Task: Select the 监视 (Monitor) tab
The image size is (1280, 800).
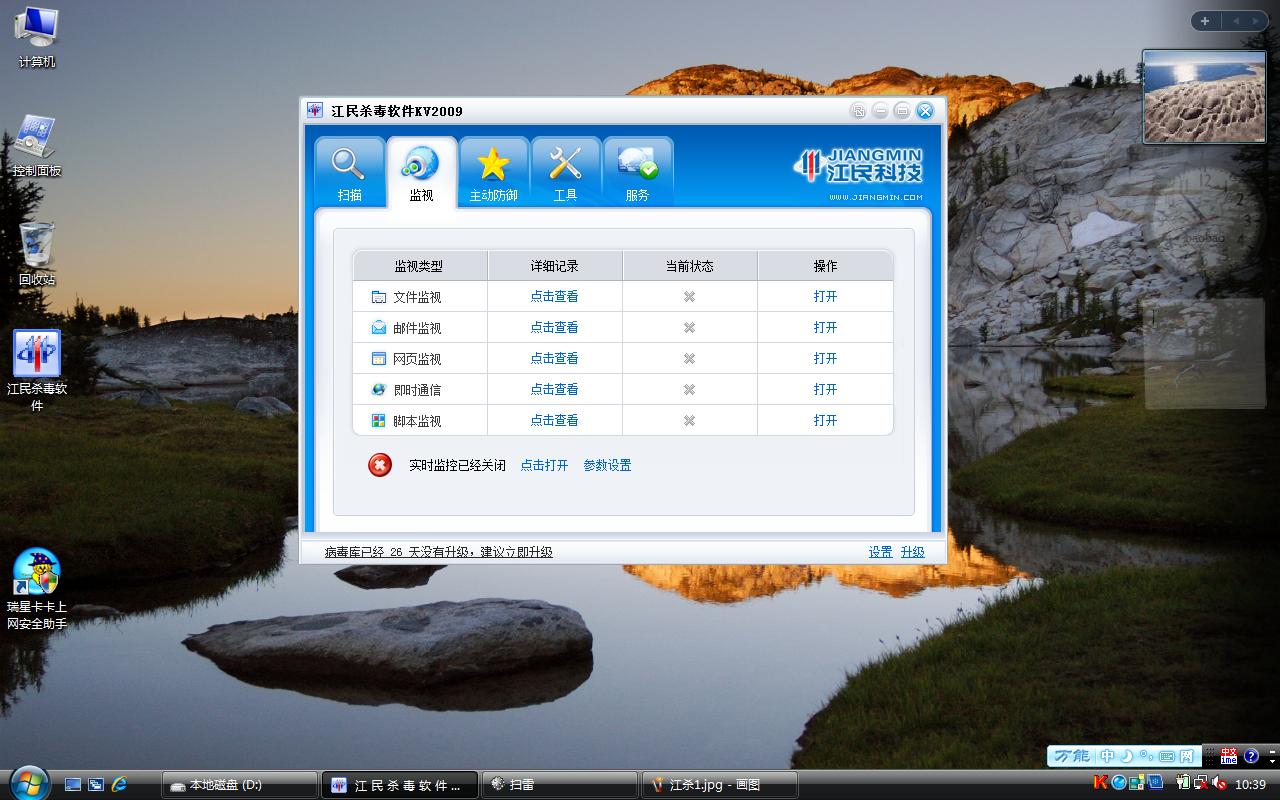Action: (422, 172)
